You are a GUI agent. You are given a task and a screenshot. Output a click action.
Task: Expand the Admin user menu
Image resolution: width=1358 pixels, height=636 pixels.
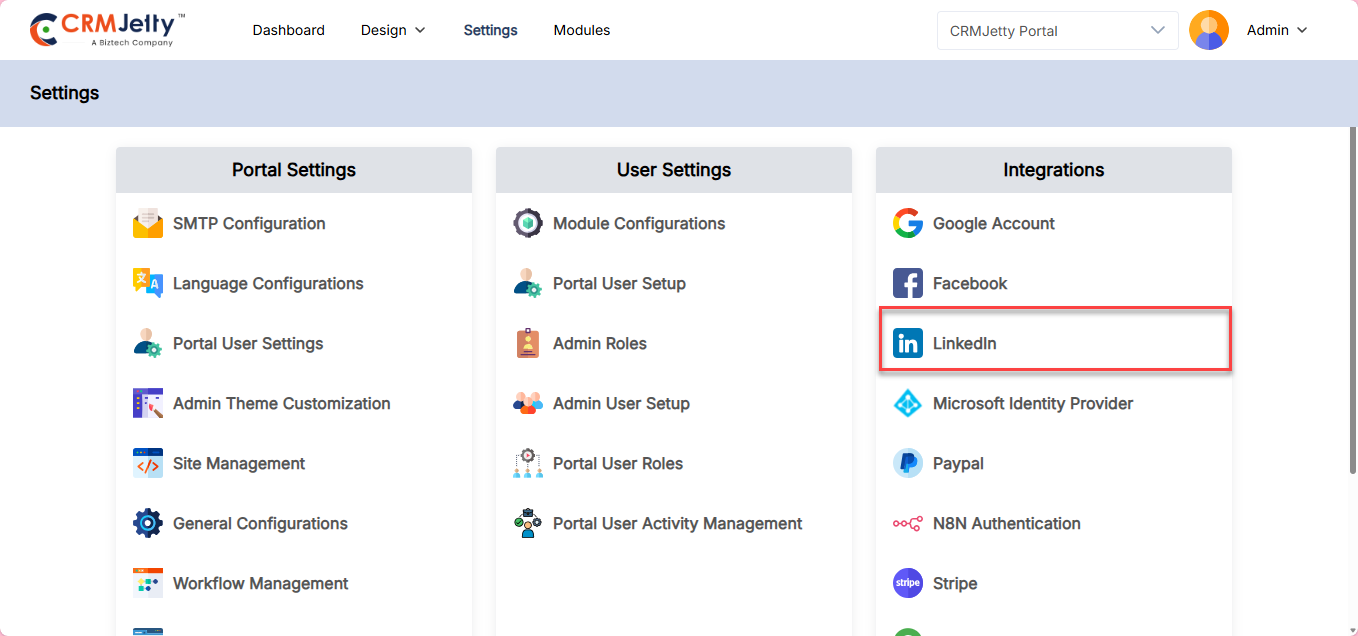tap(1277, 30)
